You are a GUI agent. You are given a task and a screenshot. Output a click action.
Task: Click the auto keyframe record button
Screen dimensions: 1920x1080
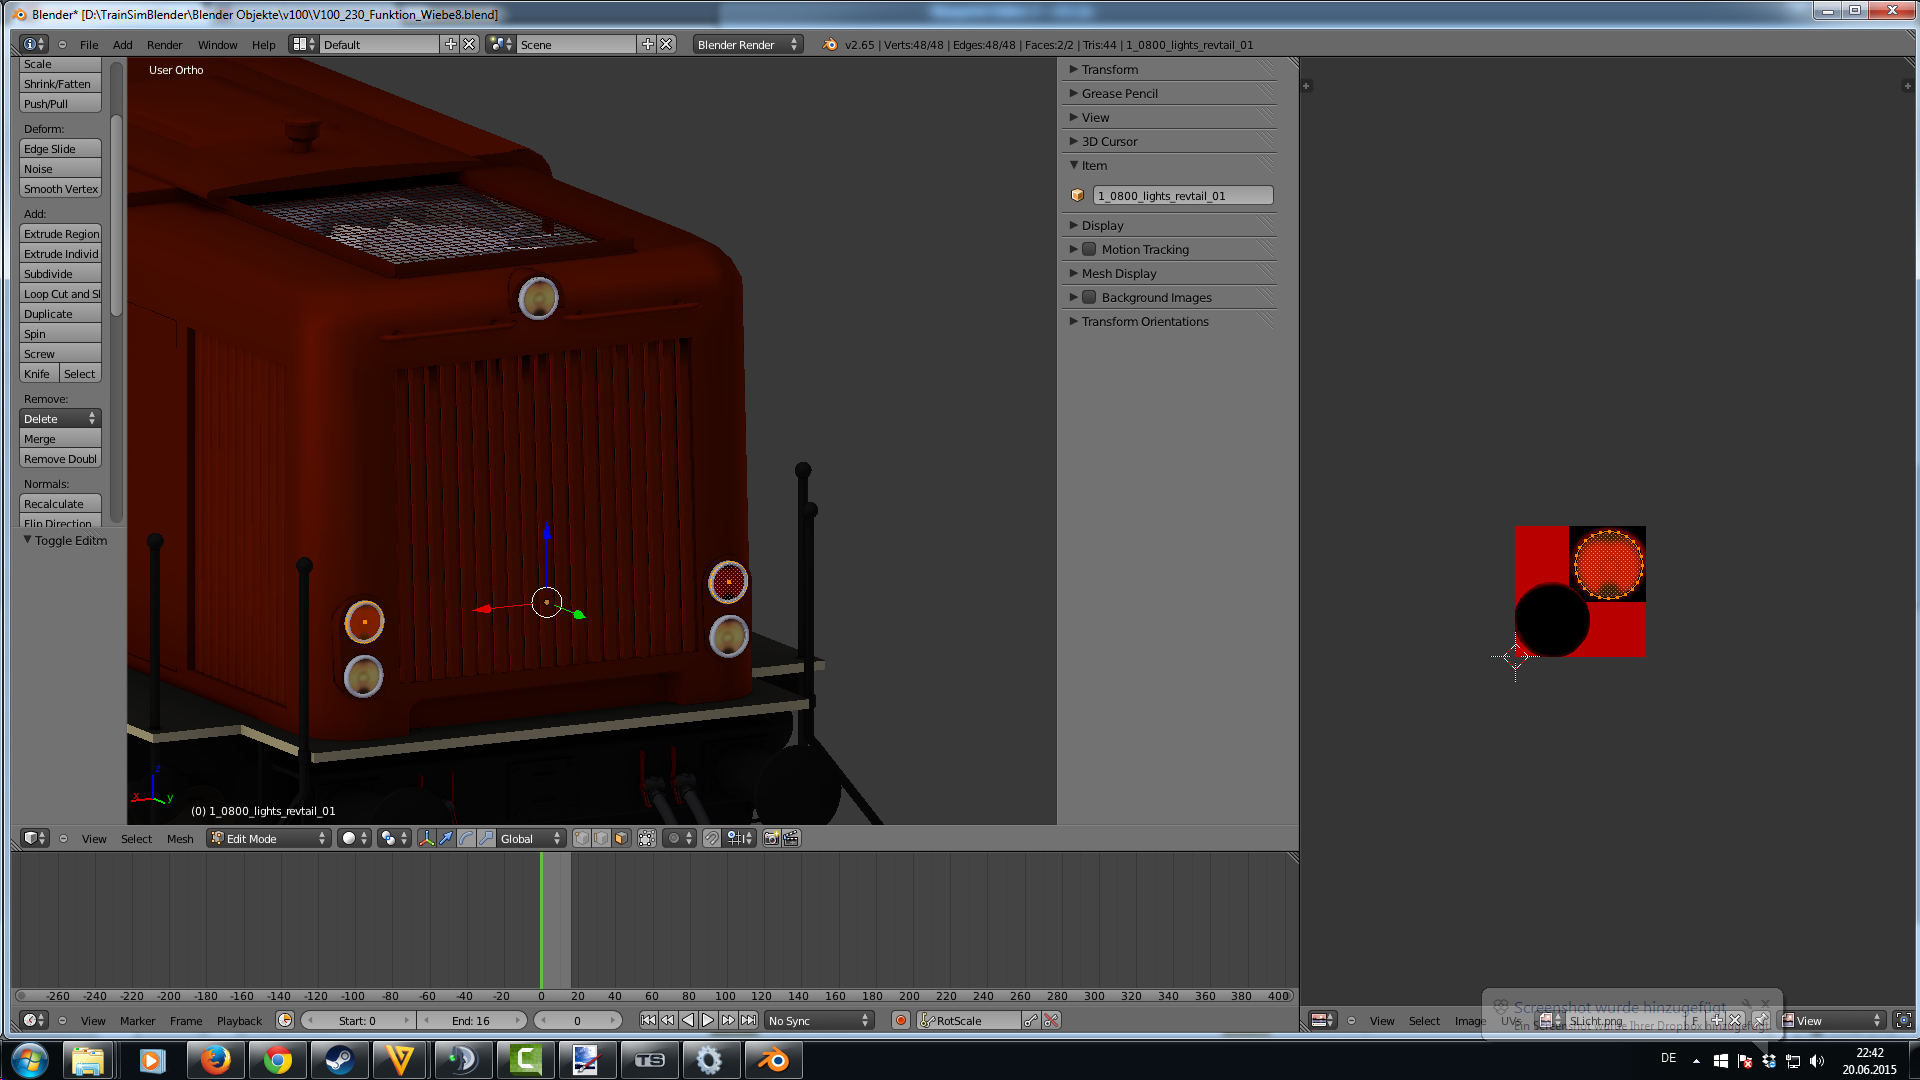pos(900,1020)
